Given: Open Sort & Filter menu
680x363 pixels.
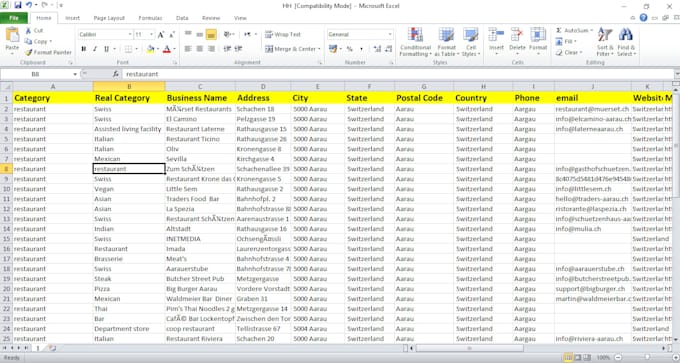Looking at the screenshot, I should [x=605, y=42].
